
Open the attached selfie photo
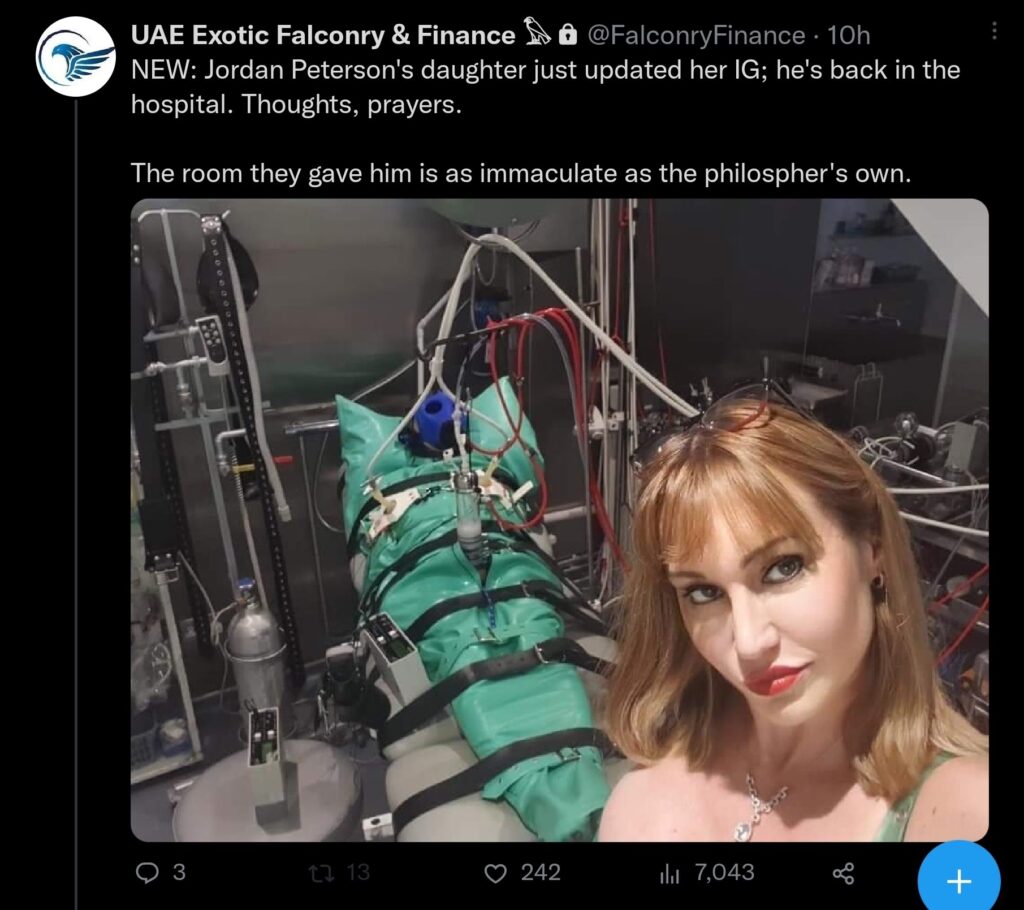tap(559, 519)
